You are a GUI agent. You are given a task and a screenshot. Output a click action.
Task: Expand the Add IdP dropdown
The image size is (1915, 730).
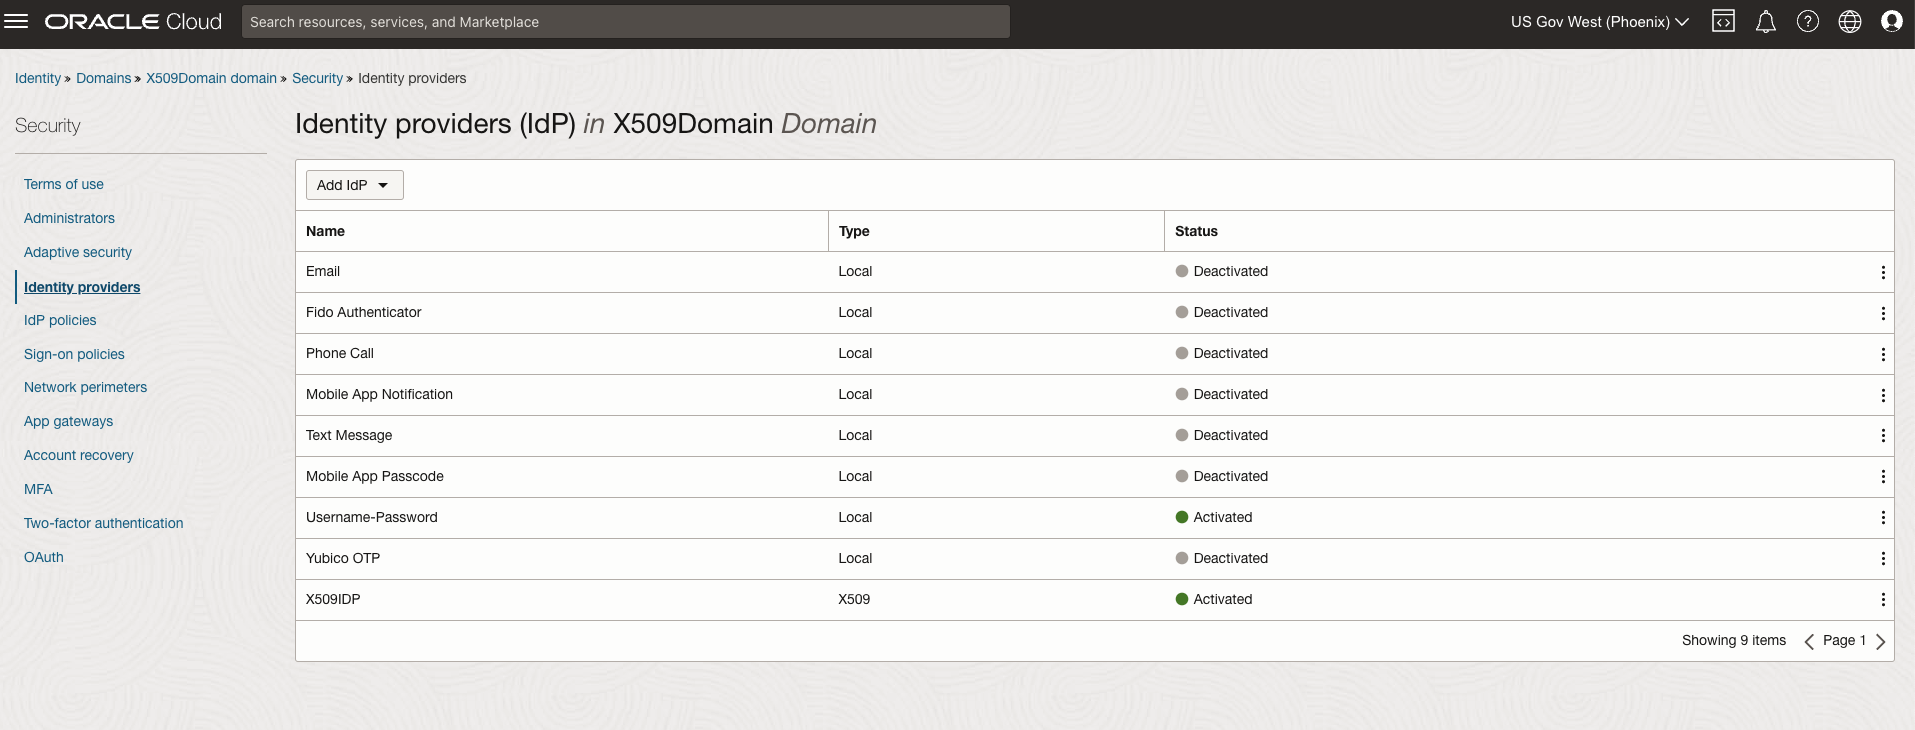point(354,185)
